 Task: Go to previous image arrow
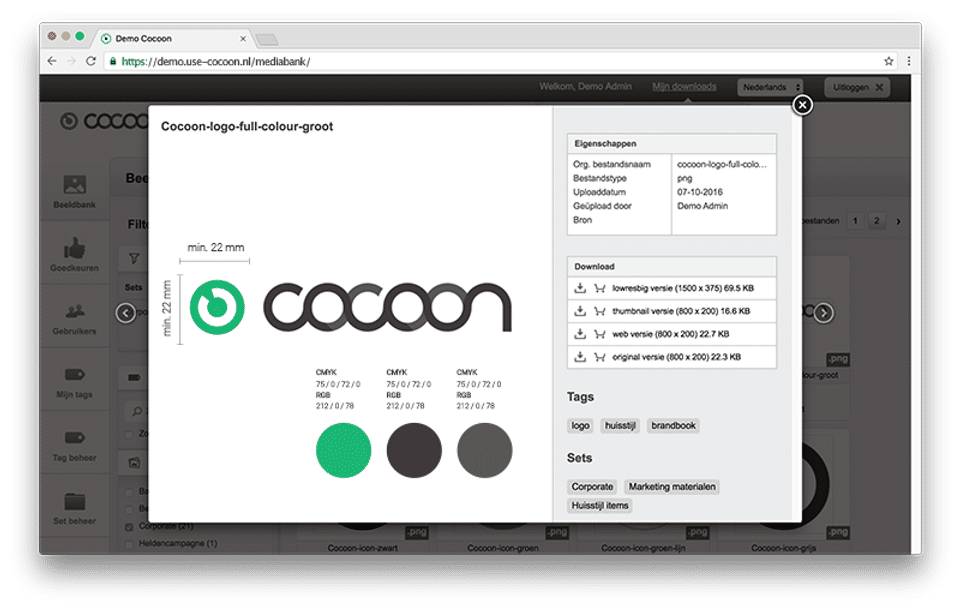(x=126, y=313)
